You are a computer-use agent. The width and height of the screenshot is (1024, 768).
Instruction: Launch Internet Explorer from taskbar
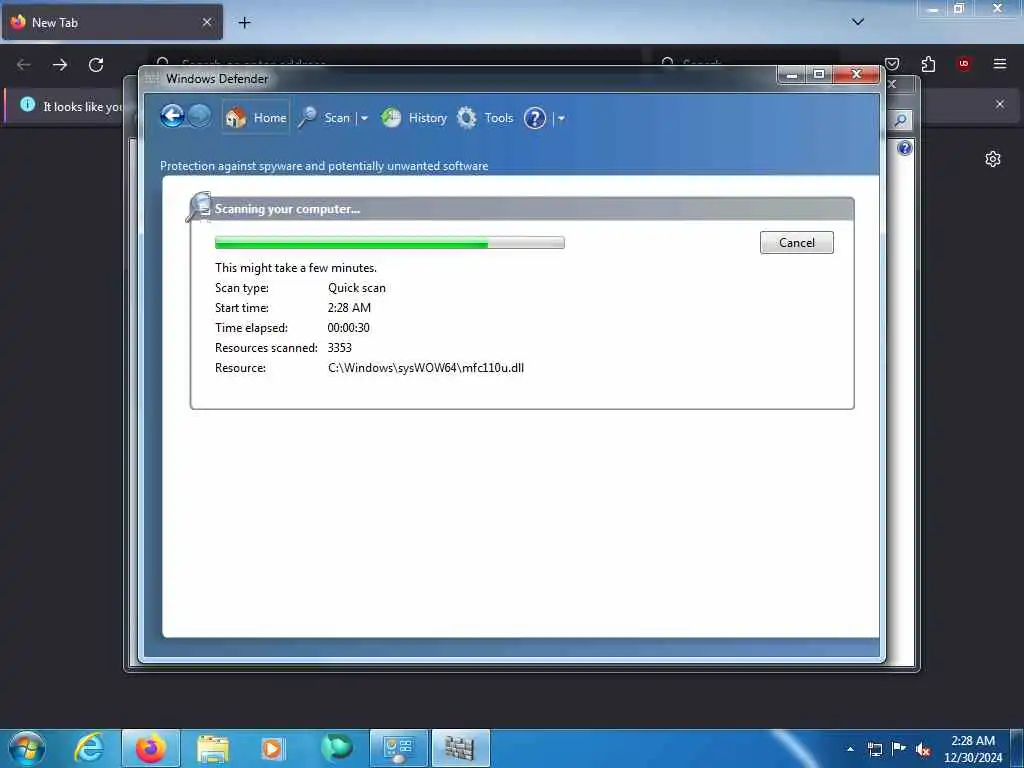tap(89, 748)
